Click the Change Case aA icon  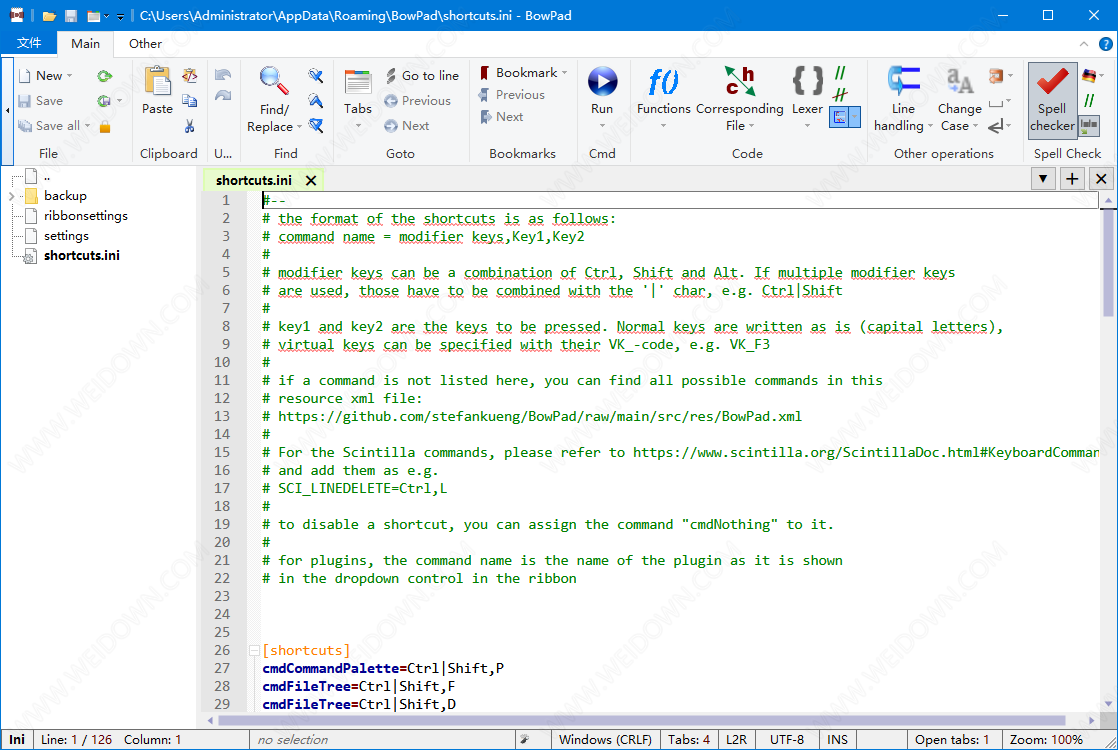pyautogui.click(x=960, y=81)
